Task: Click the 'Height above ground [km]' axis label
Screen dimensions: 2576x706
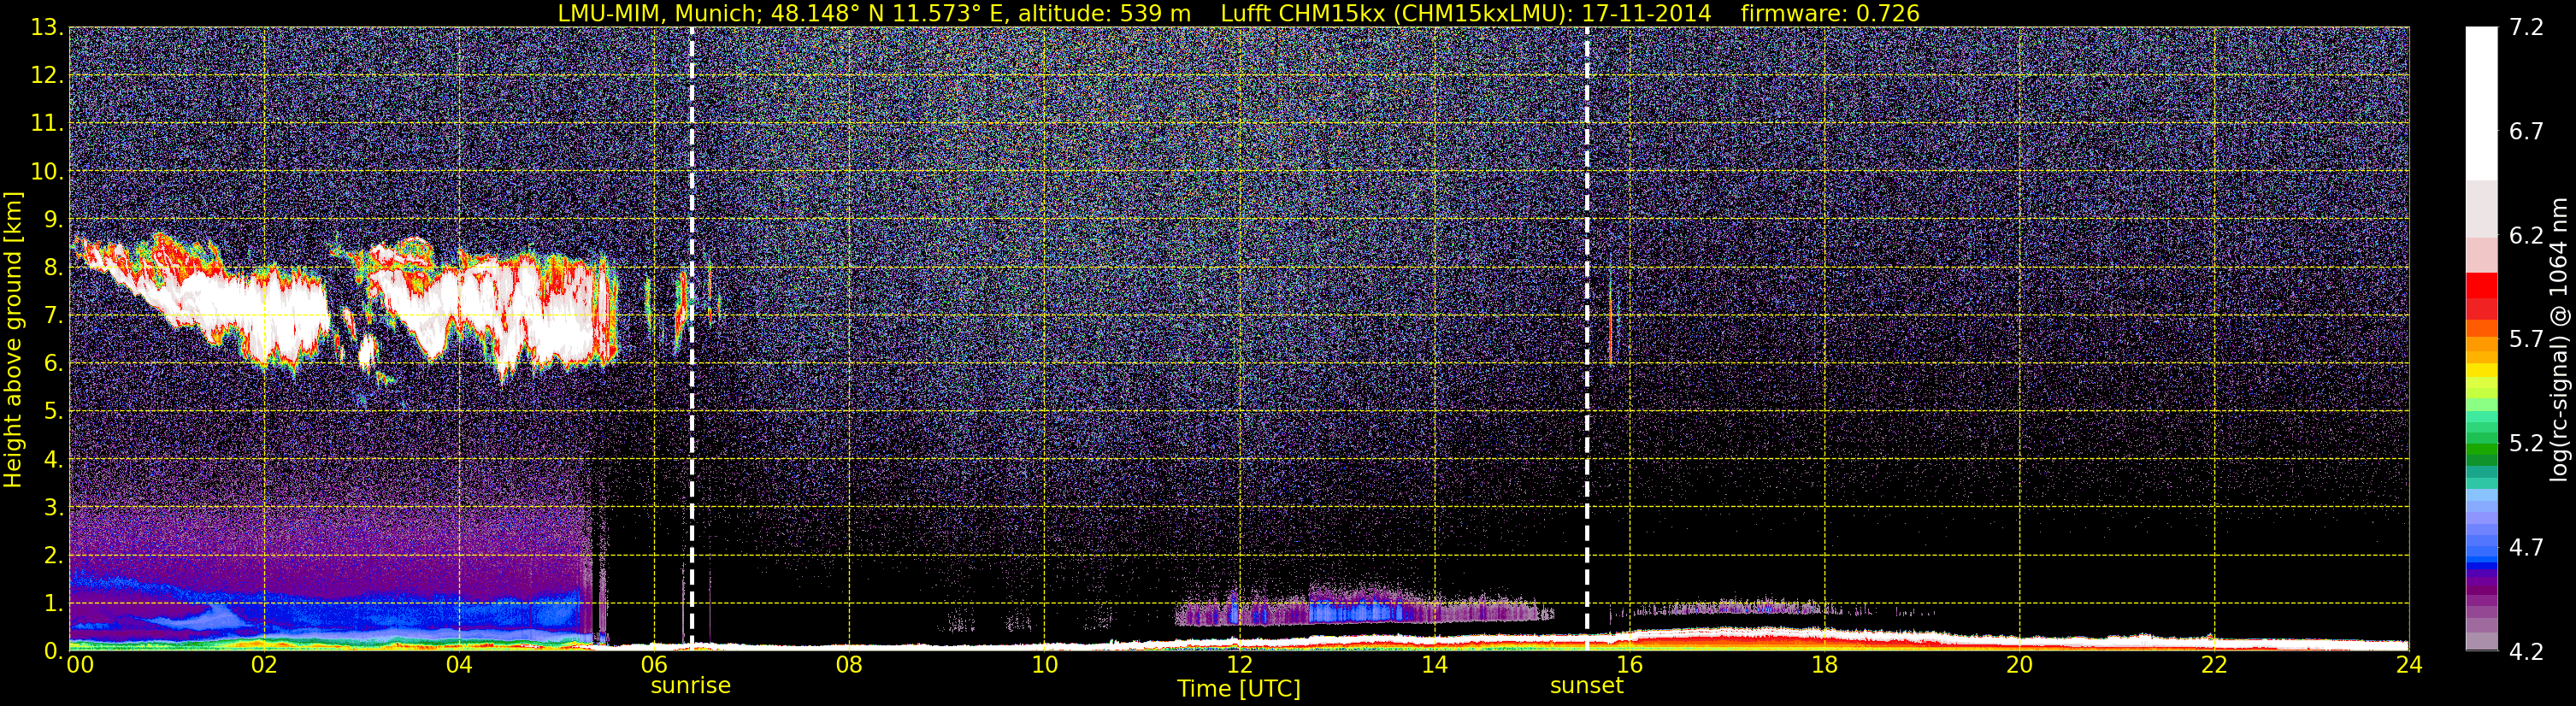Action: click(x=13, y=339)
